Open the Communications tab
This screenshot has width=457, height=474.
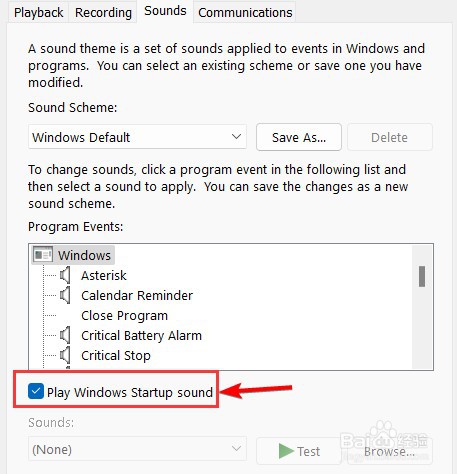(245, 12)
